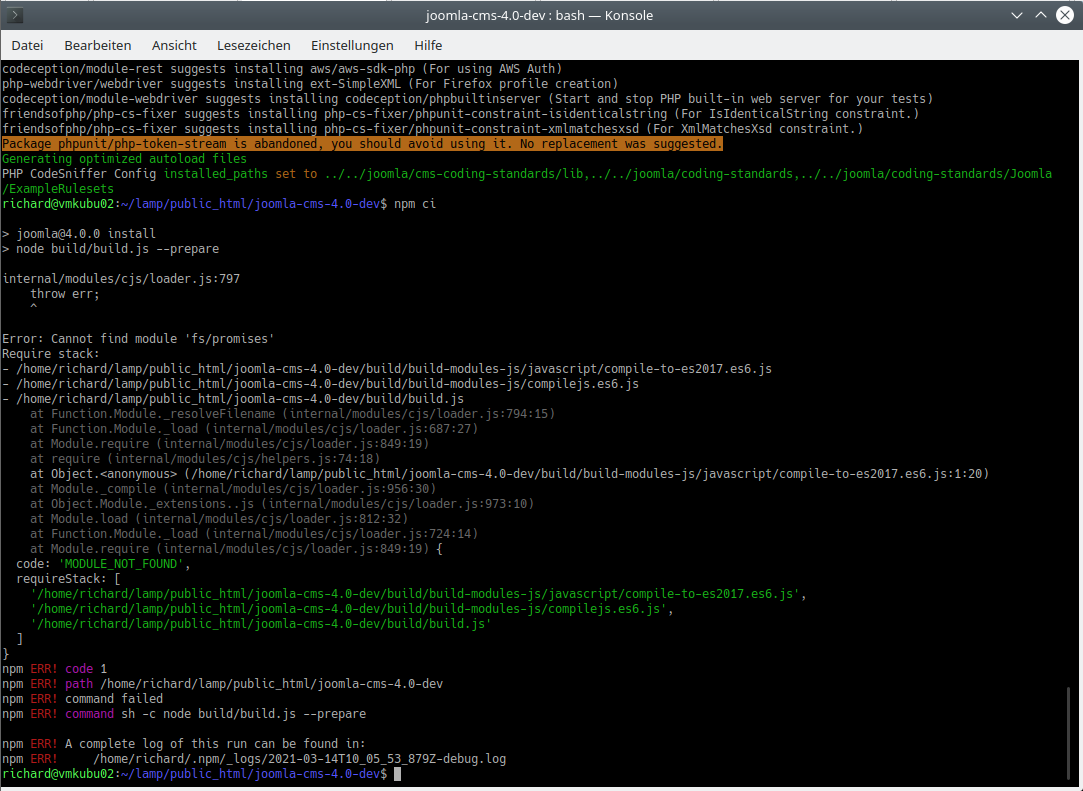The image size is (1083, 791).
Task: Click 'npm ERR! command sh -c node build/build.js' line
Action: click(184, 714)
